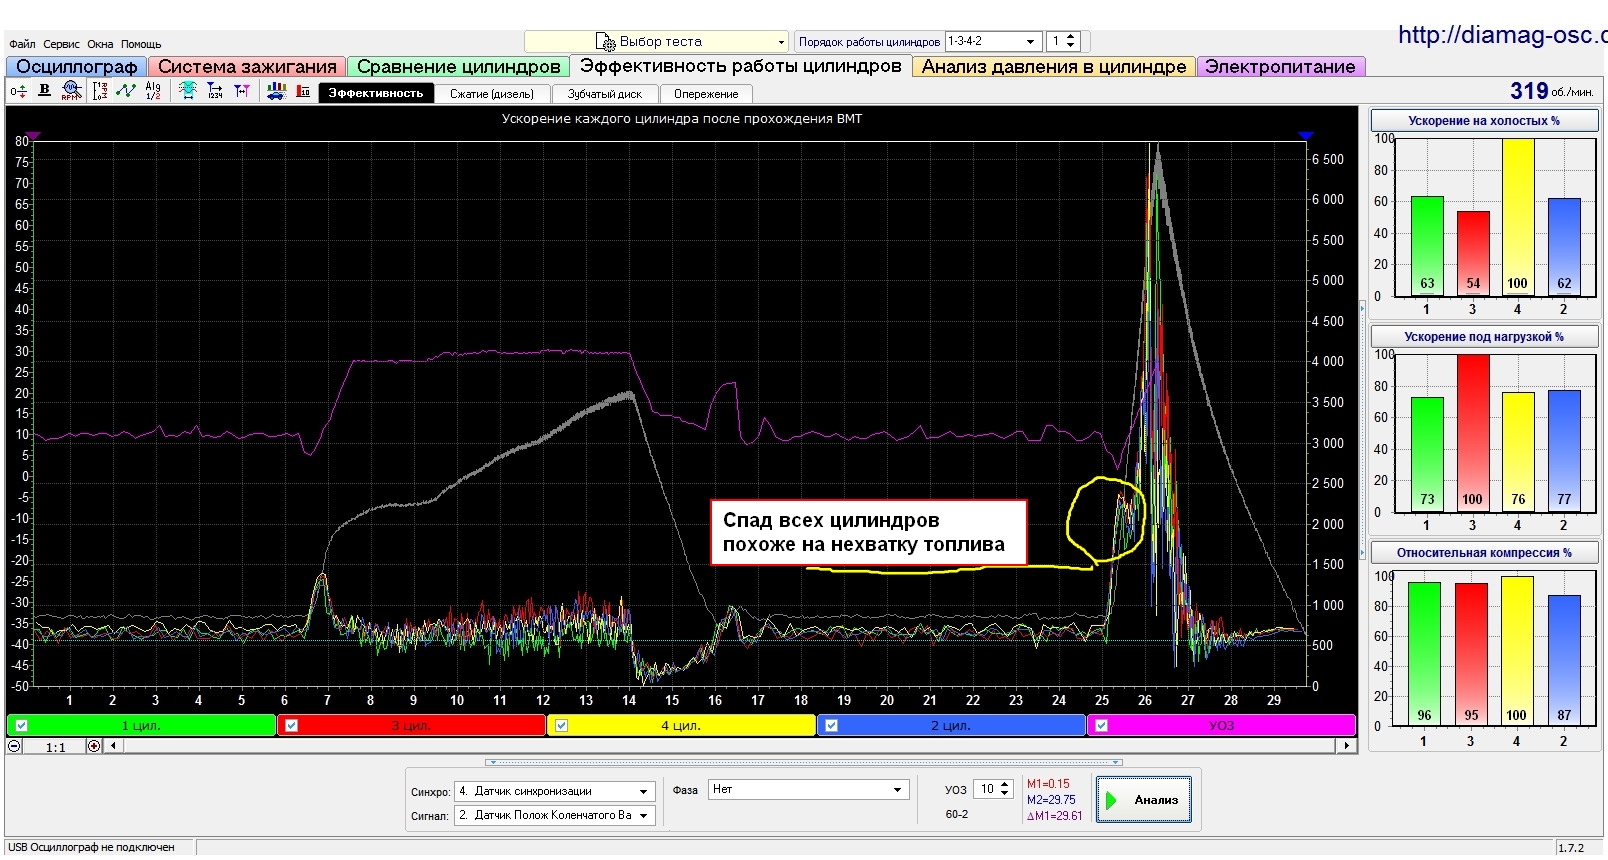Select Эффективность работы цилиндров tab
Screen dimensions: 1608x860
tap(740, 65)
